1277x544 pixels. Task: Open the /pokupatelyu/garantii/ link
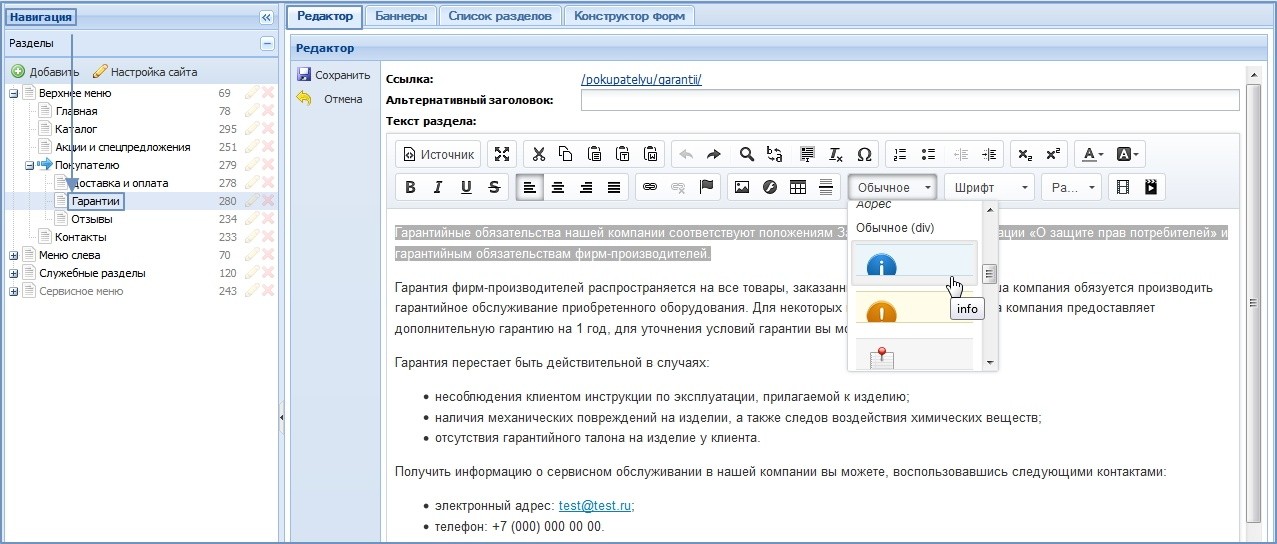(x=641, y=79)
